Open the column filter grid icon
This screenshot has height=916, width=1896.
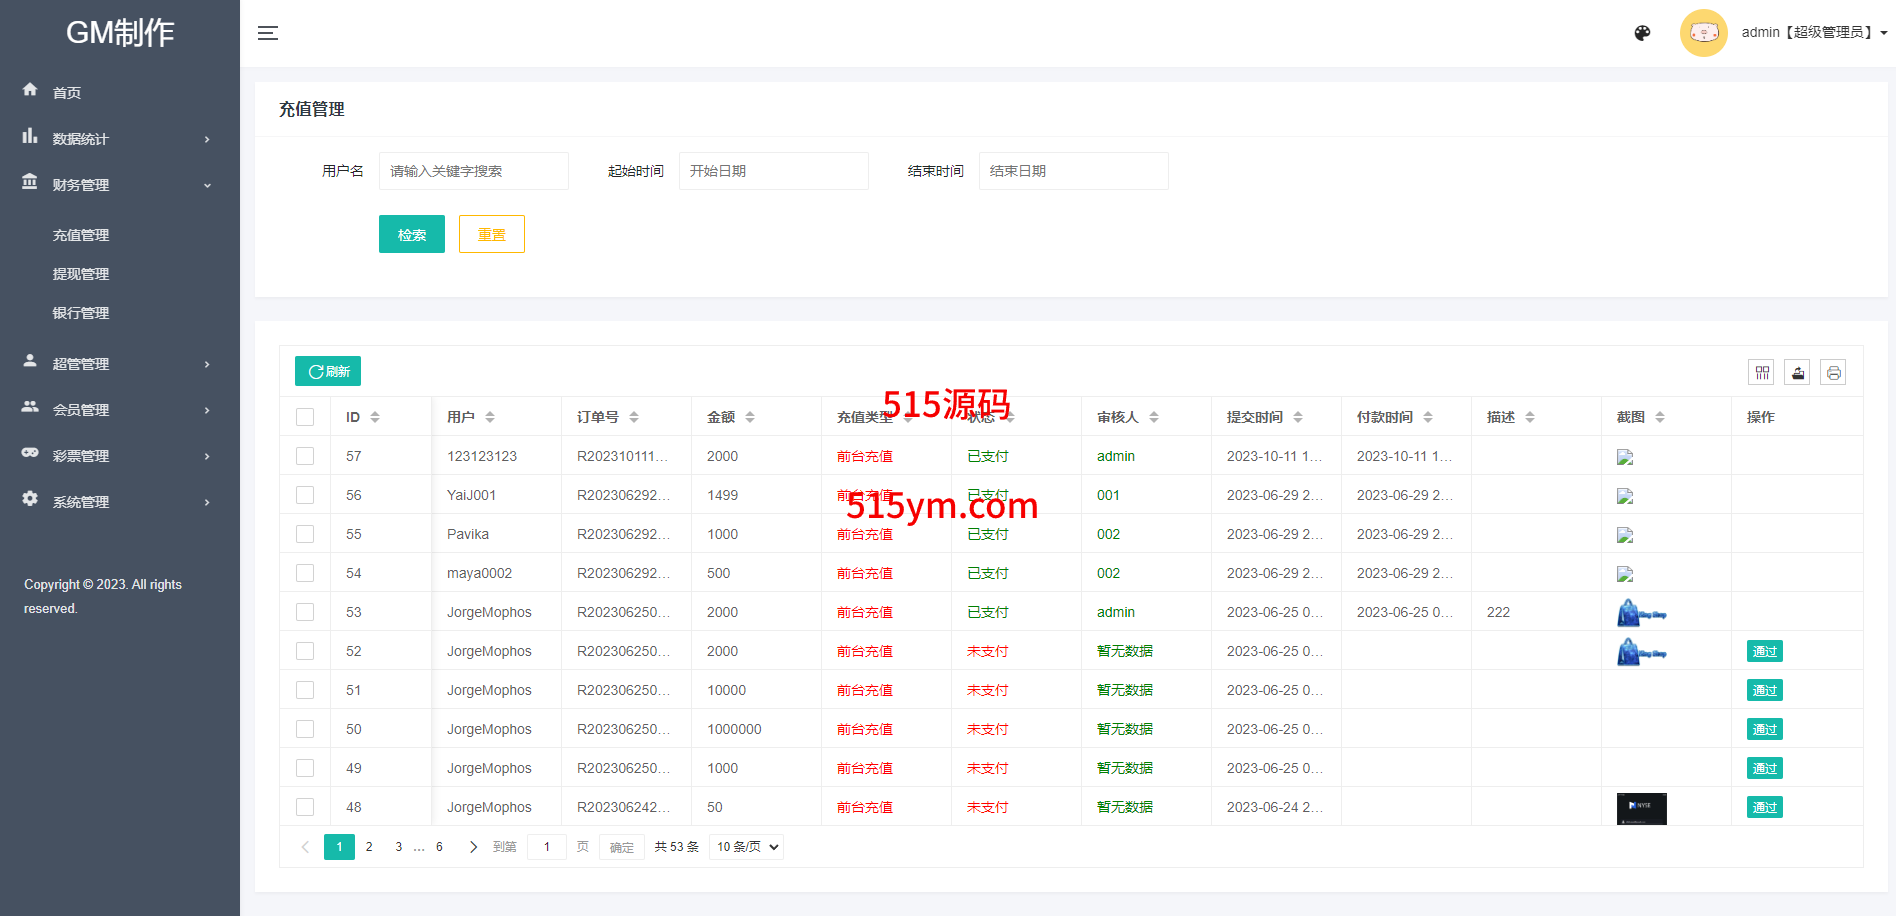pyautogui.click(x=1761, y=373)
